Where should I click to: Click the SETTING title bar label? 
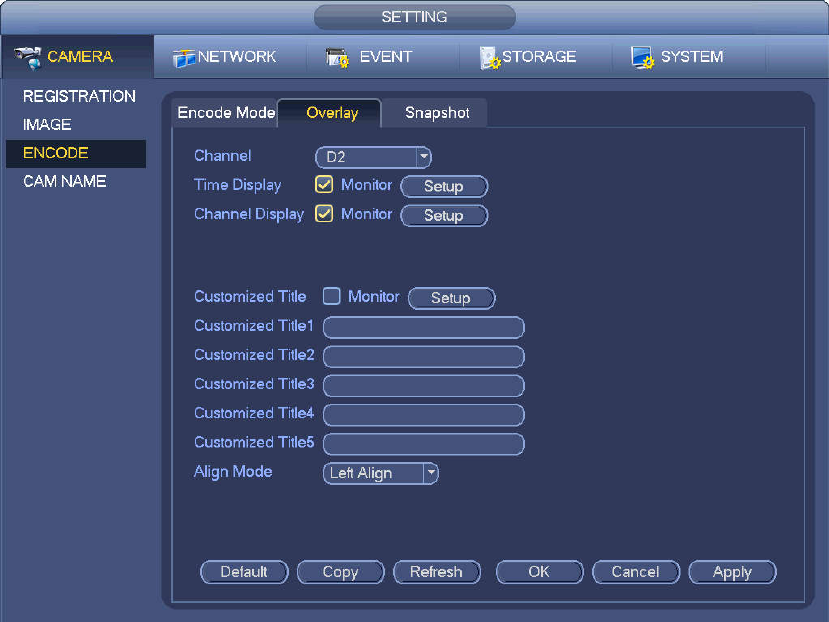(x=414, y=17)
